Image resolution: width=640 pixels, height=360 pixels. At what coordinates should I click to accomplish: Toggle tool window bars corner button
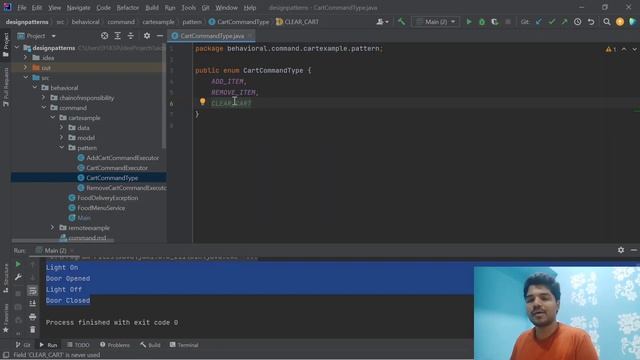tap(6, 355)
